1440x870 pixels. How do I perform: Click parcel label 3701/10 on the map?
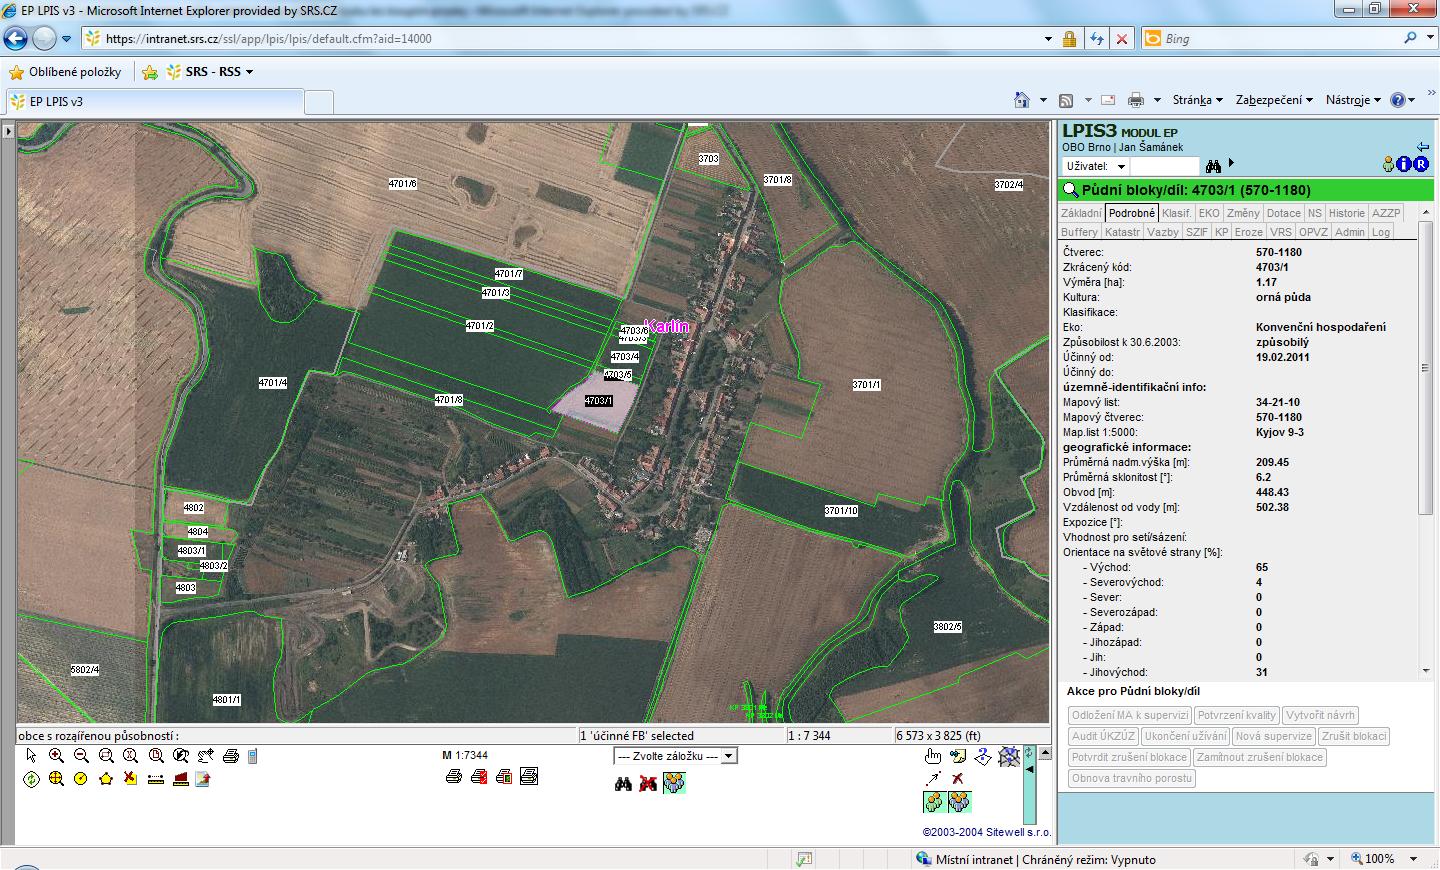click(x=841, y=511)
